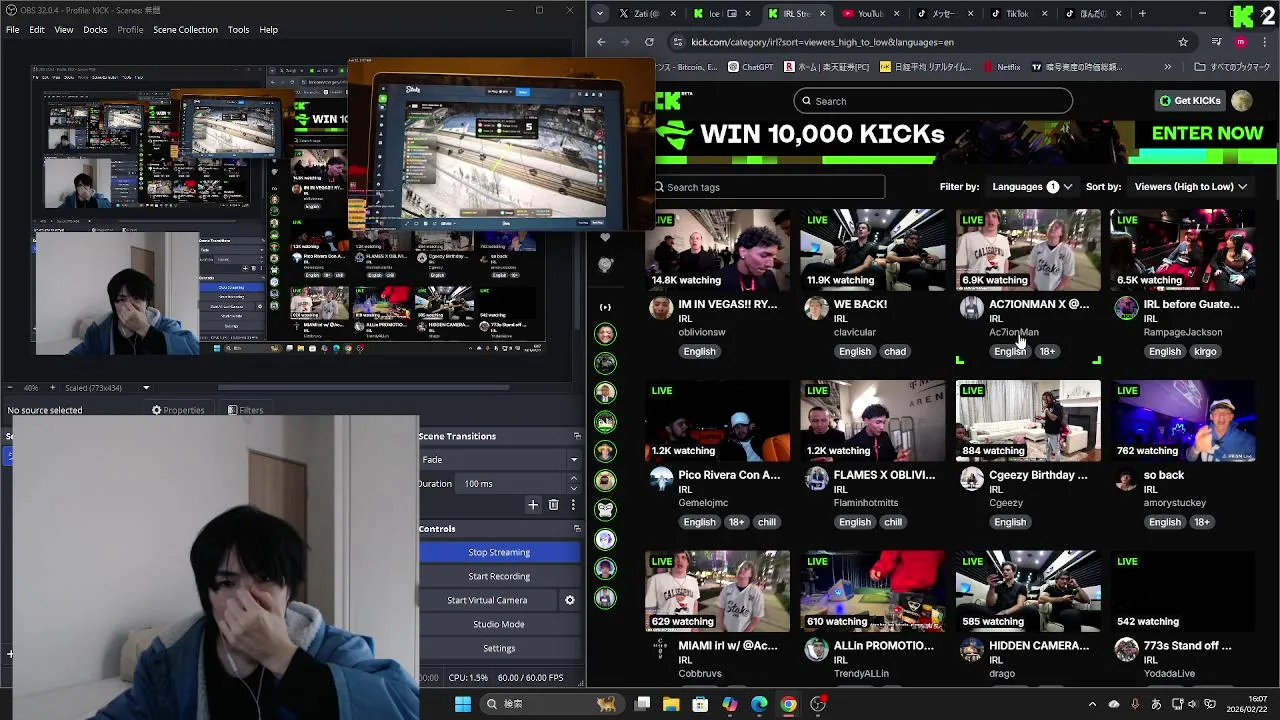Select the kirgo tag on RampageJackson stream
The width and height of the screenshot is (1280, 720).
[1205, 352]
